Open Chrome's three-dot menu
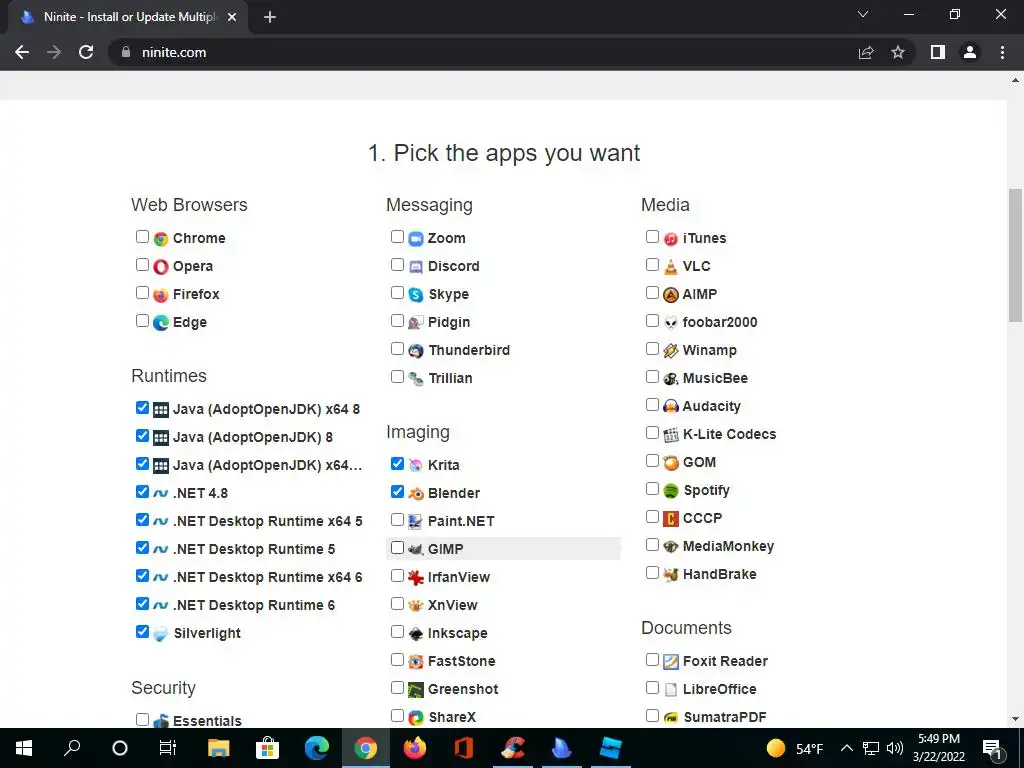 pos(1002,52)
